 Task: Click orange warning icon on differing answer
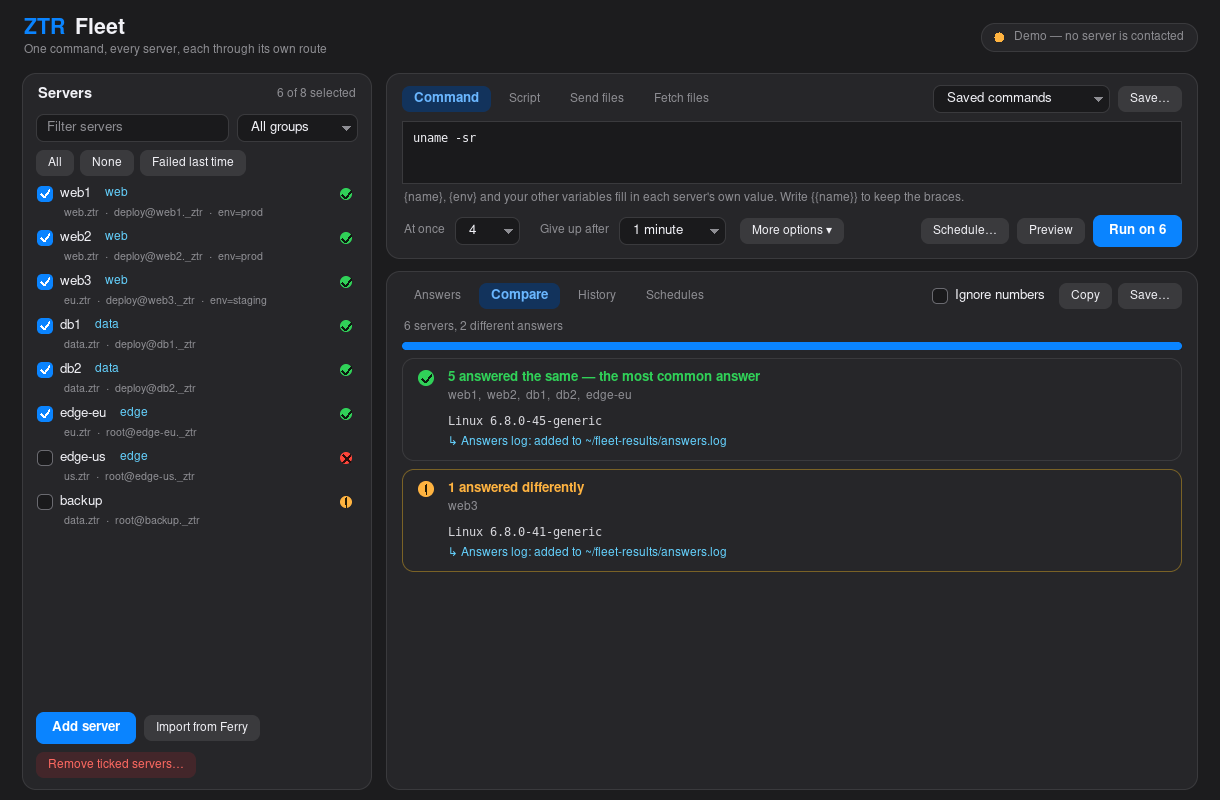pyautogui.click(x=426, y=488)
